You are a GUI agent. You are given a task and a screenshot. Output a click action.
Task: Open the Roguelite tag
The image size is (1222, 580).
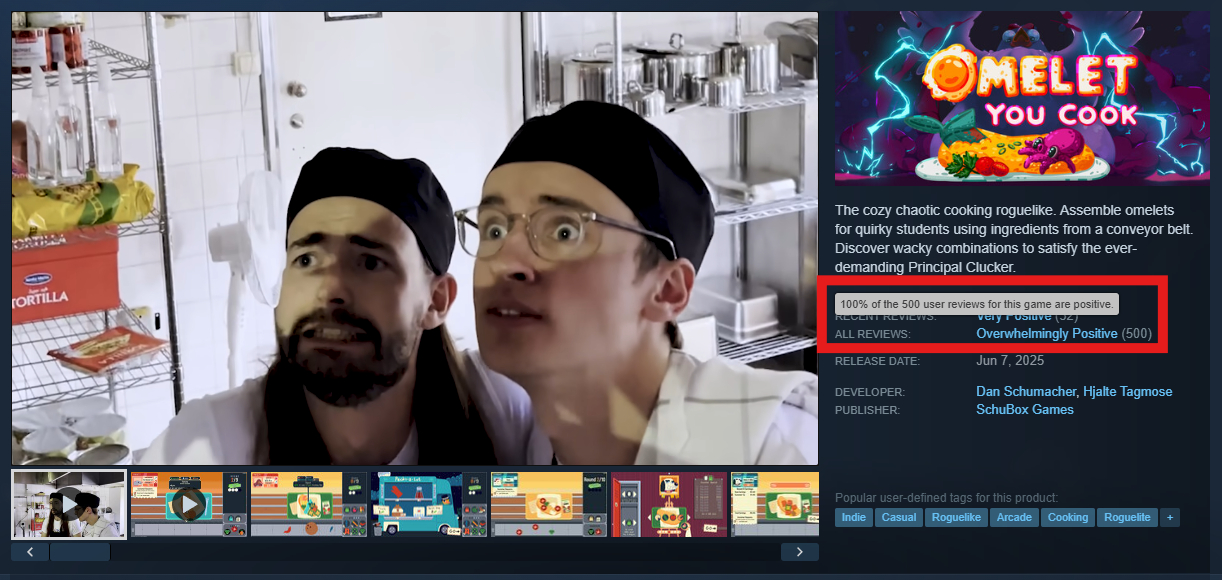point(1126,517)
